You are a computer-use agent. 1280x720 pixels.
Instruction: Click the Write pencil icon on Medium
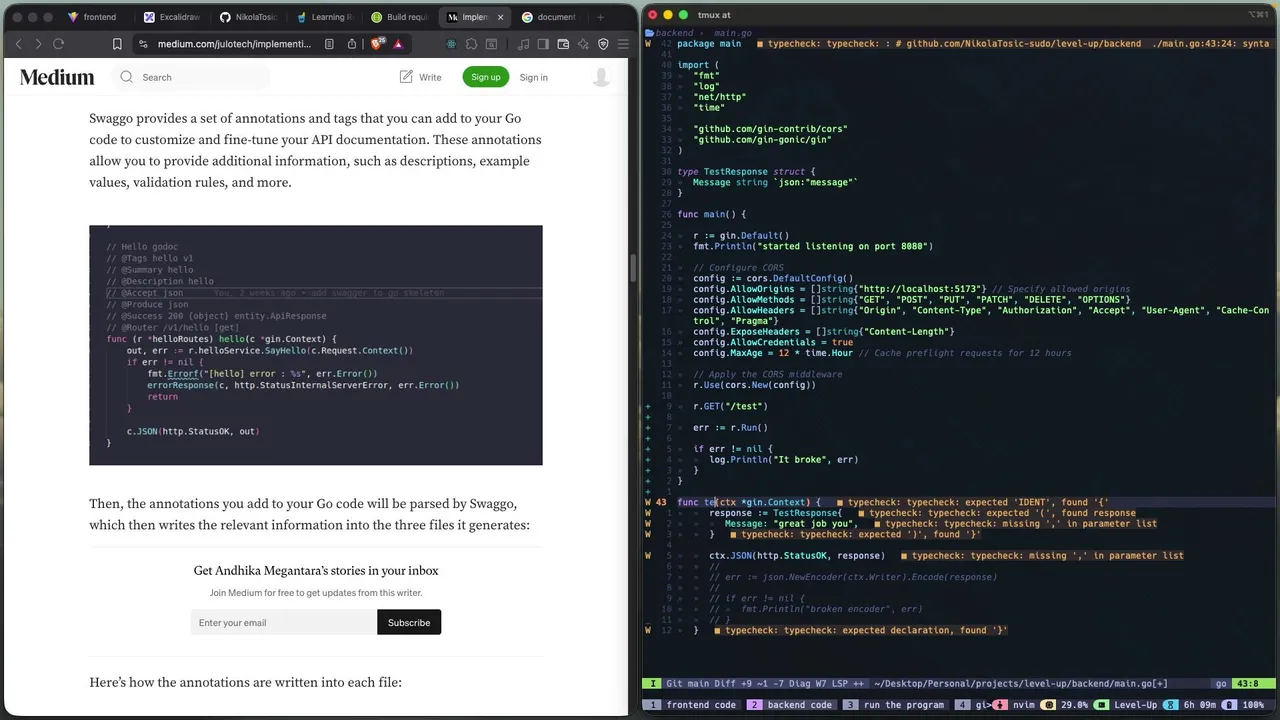[406, 77]
